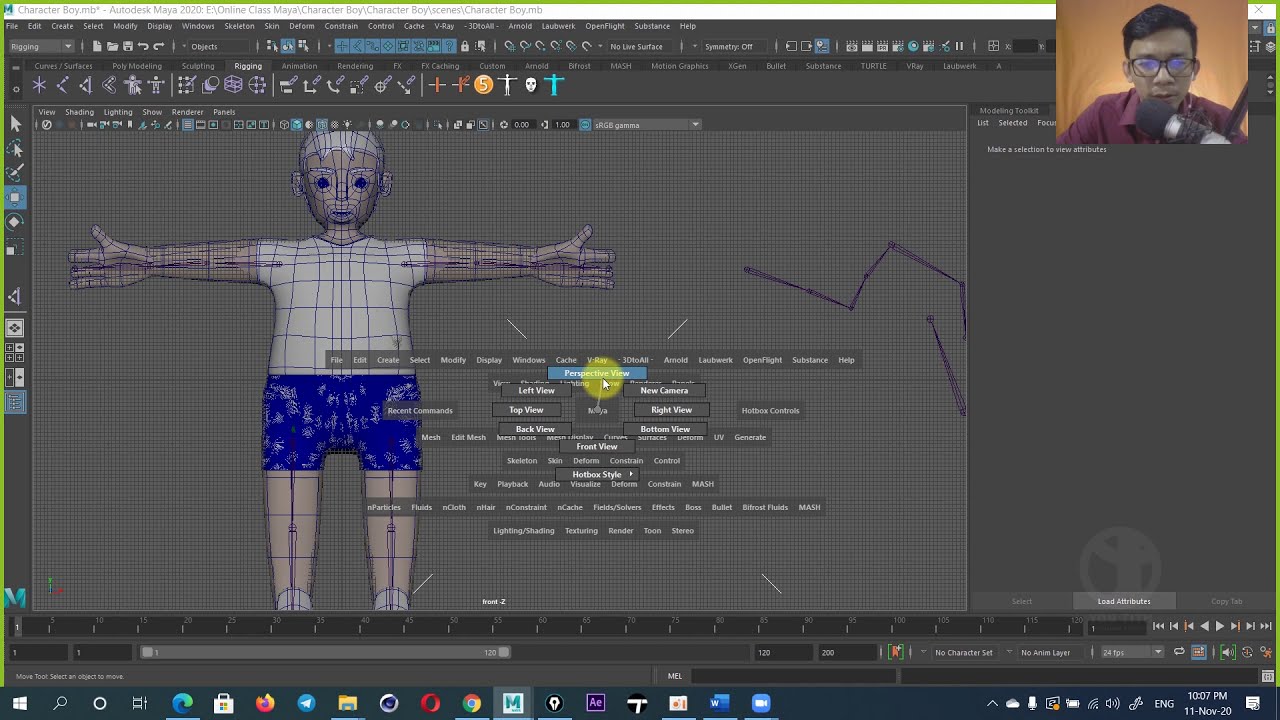Image resolution: width=1280 pixels, height=720 pixels.
Task: Open Maya from the Windows taskbar
Action: coord(512,703)
